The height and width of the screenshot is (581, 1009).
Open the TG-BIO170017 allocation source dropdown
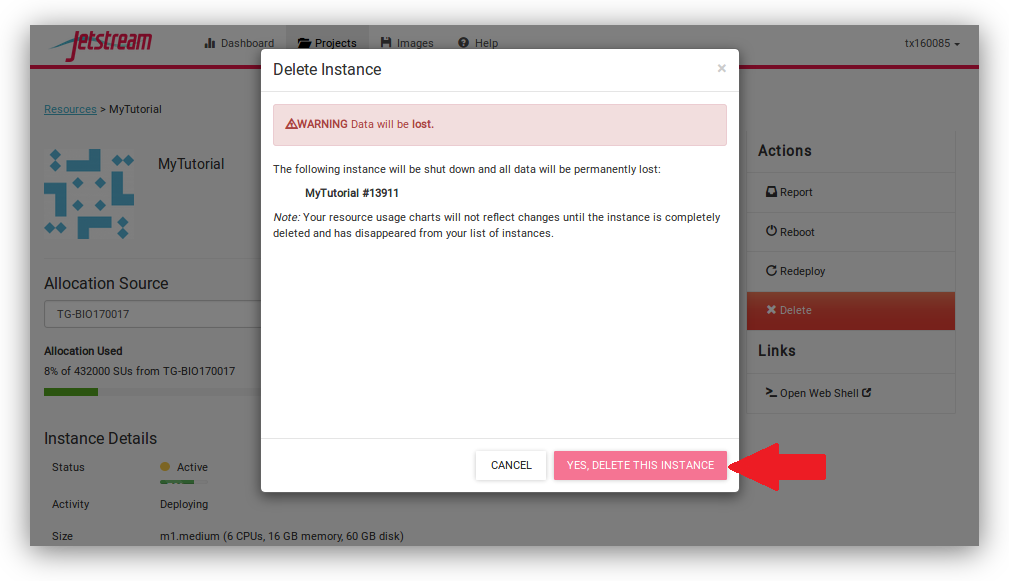[150, 314]
